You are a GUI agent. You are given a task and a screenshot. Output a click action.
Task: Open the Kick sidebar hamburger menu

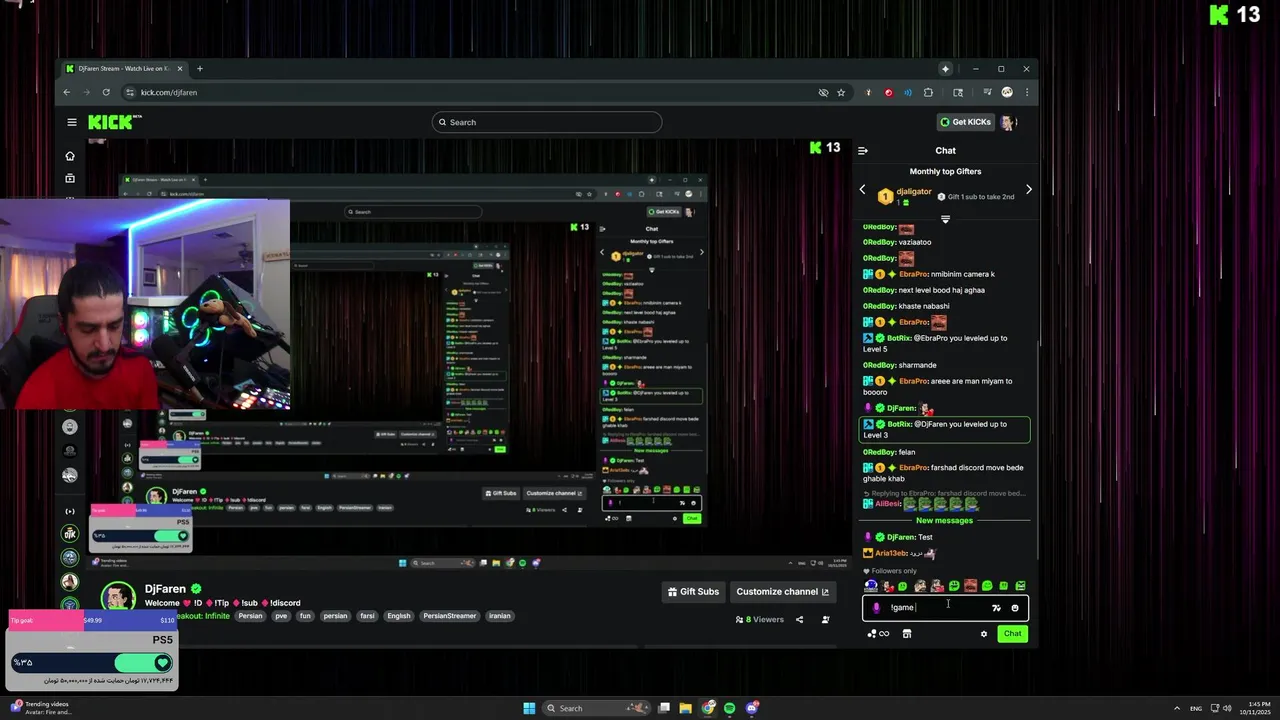point(71,122)
